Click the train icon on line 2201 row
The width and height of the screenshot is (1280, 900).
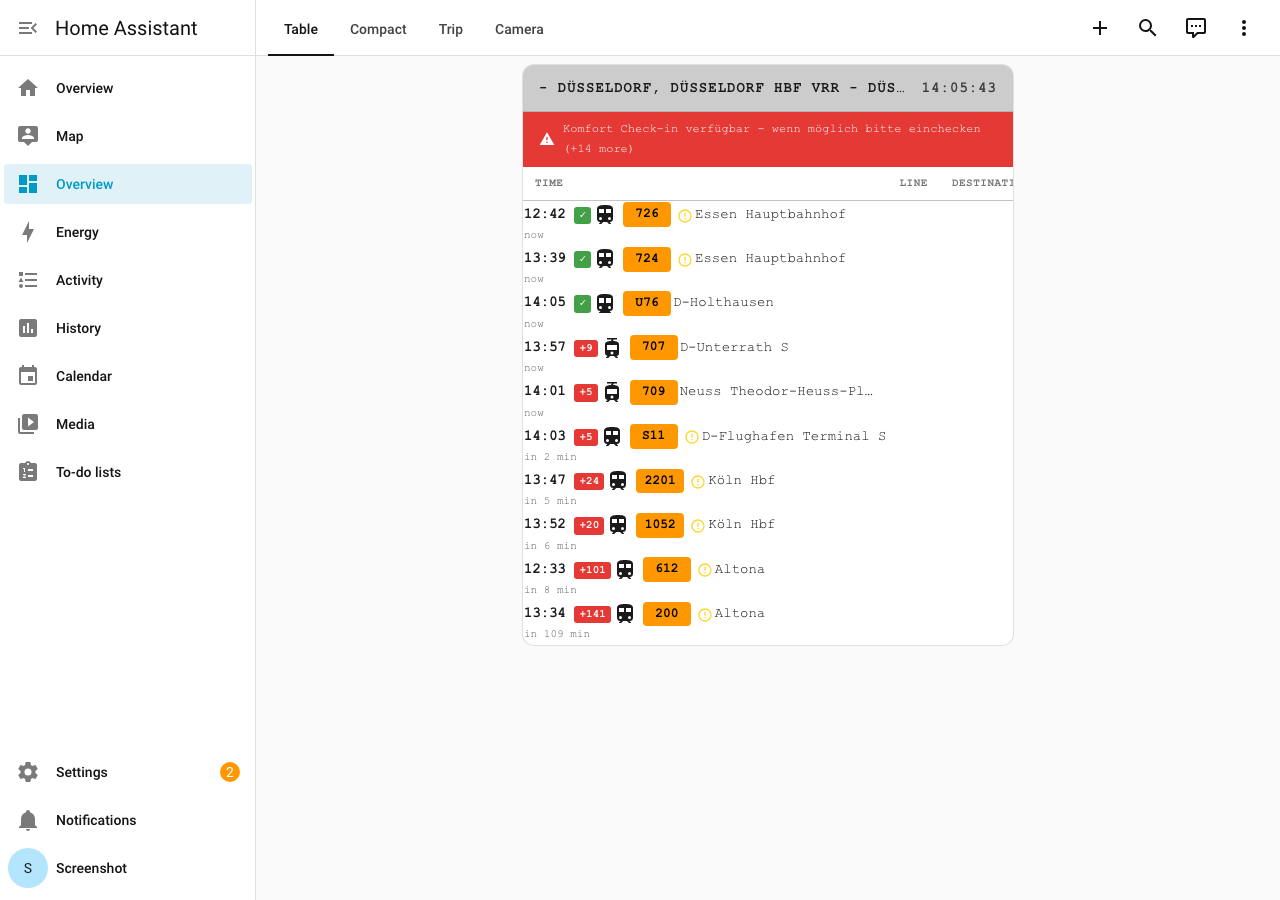coord(618,480)
